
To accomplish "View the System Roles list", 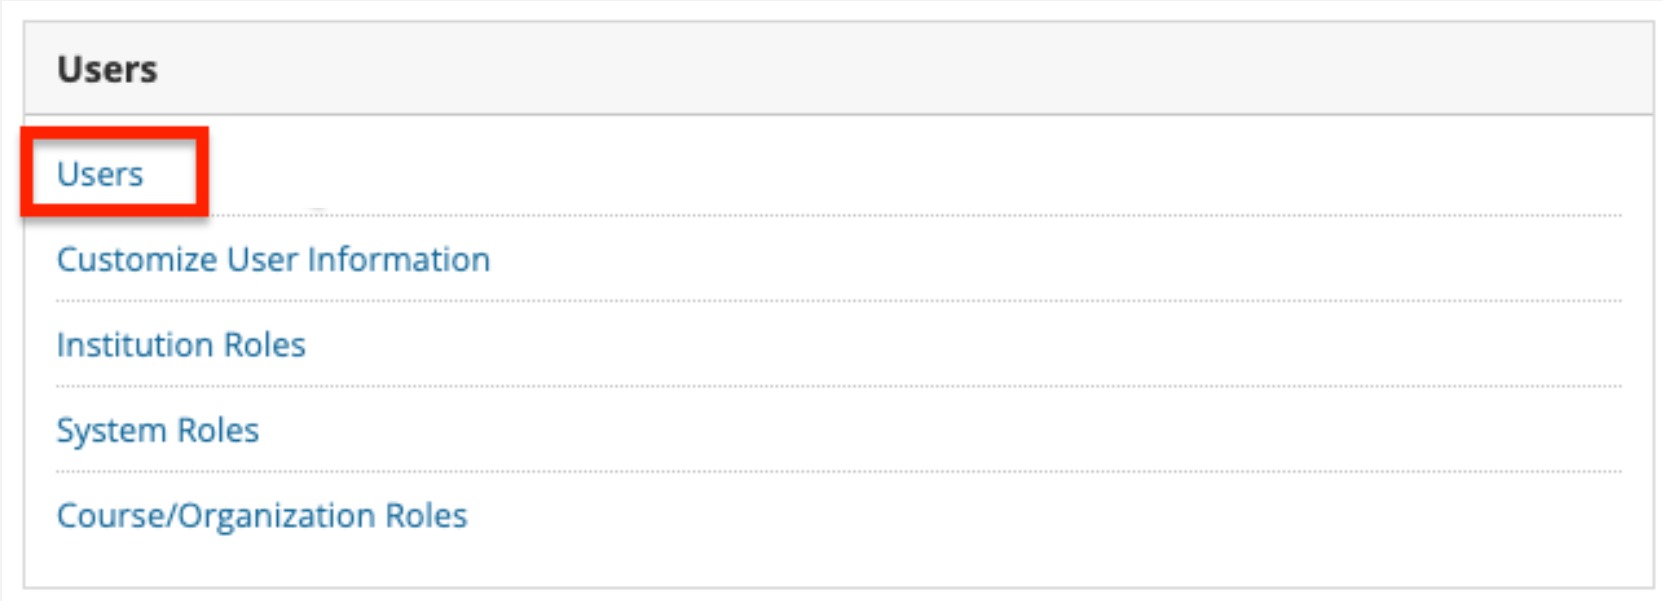I will (x=158, y=430).
